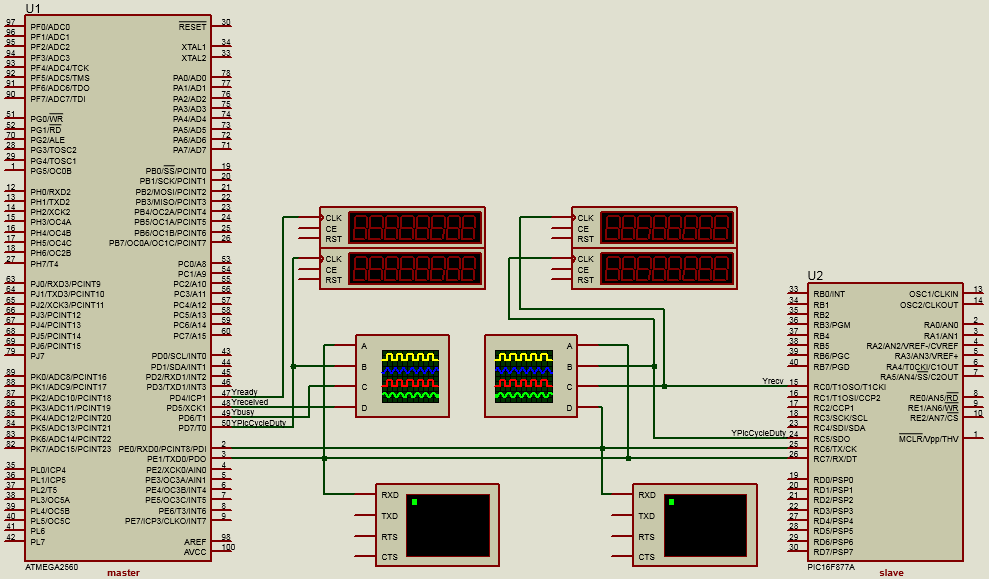Click the PD5/XCK1 pin label
This screenshot has height=579, width=989.
(186, 408)
